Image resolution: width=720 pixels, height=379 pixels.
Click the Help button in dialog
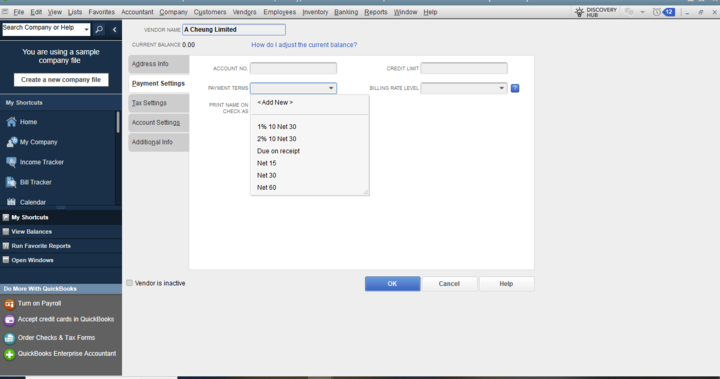pyautogui.click(x=506, y=283)
